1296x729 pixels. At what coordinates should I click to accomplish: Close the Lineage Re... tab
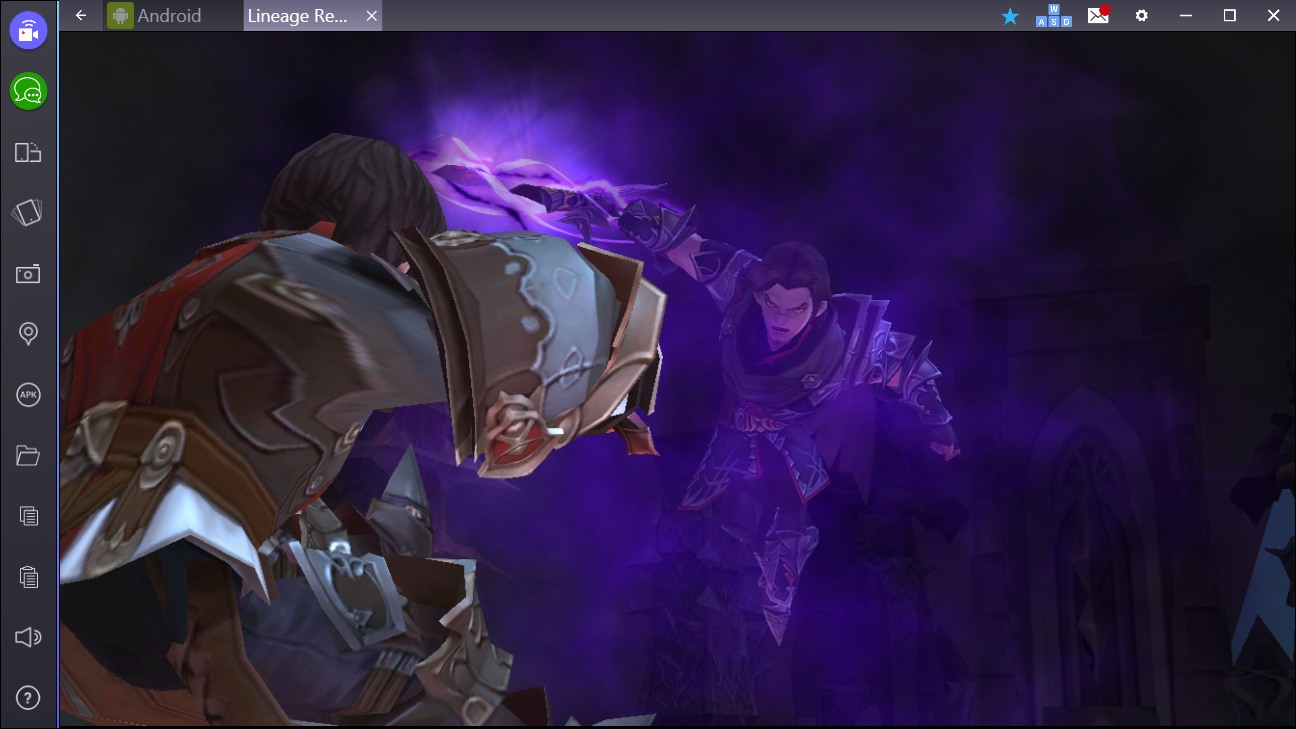coord(372,16)
